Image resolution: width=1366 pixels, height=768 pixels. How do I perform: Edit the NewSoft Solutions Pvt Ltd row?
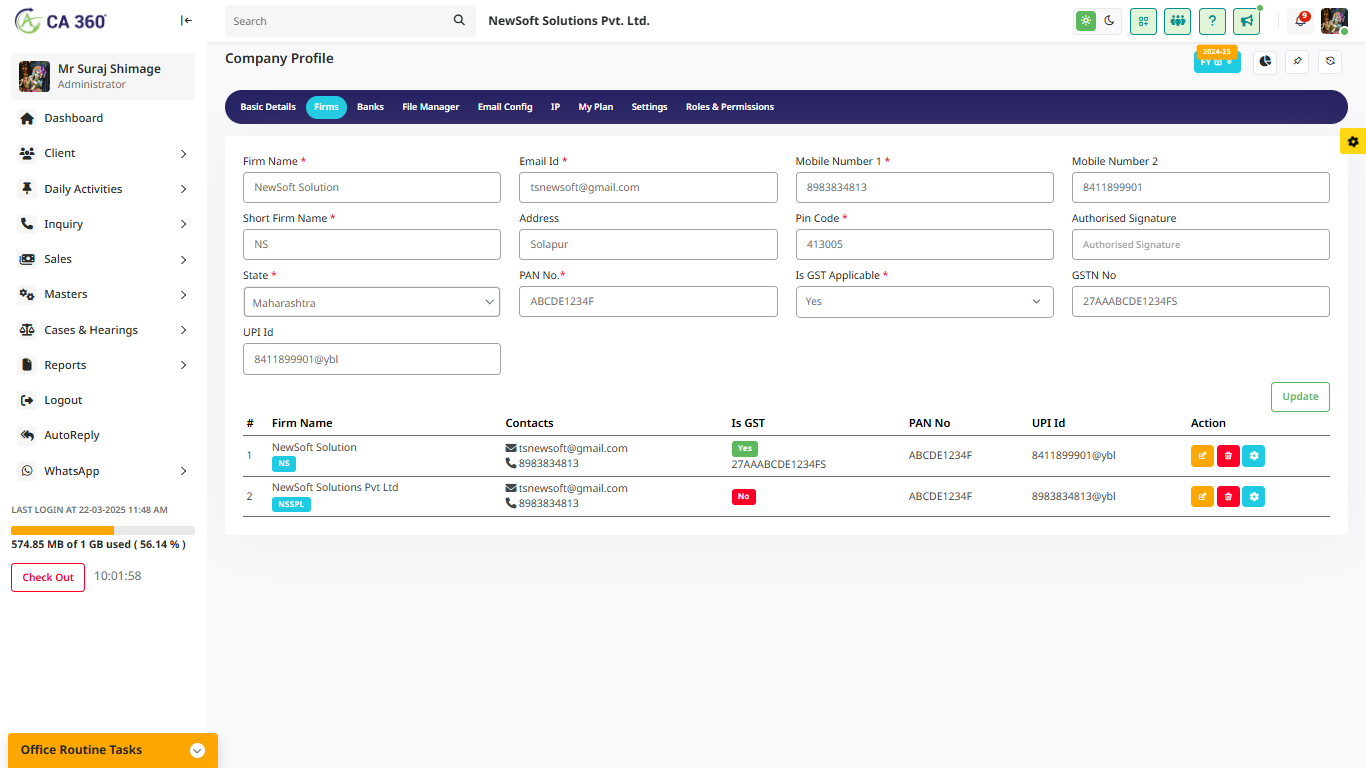[1202, 496]
